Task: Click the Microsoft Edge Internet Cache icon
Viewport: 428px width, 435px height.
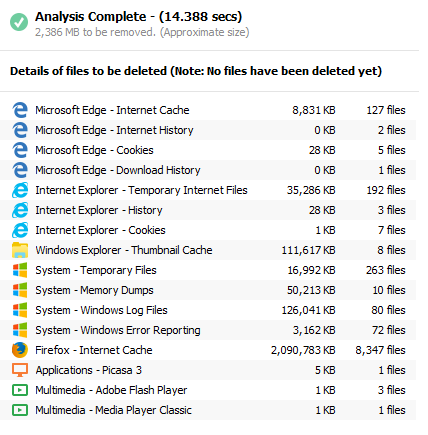Action: [x=20, y=110]
